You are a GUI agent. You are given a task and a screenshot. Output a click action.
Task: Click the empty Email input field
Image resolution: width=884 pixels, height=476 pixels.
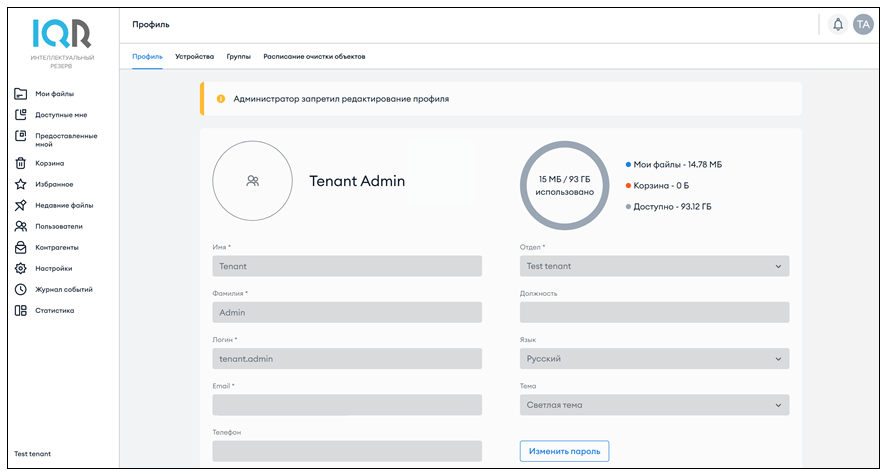(x=347, y=405)
